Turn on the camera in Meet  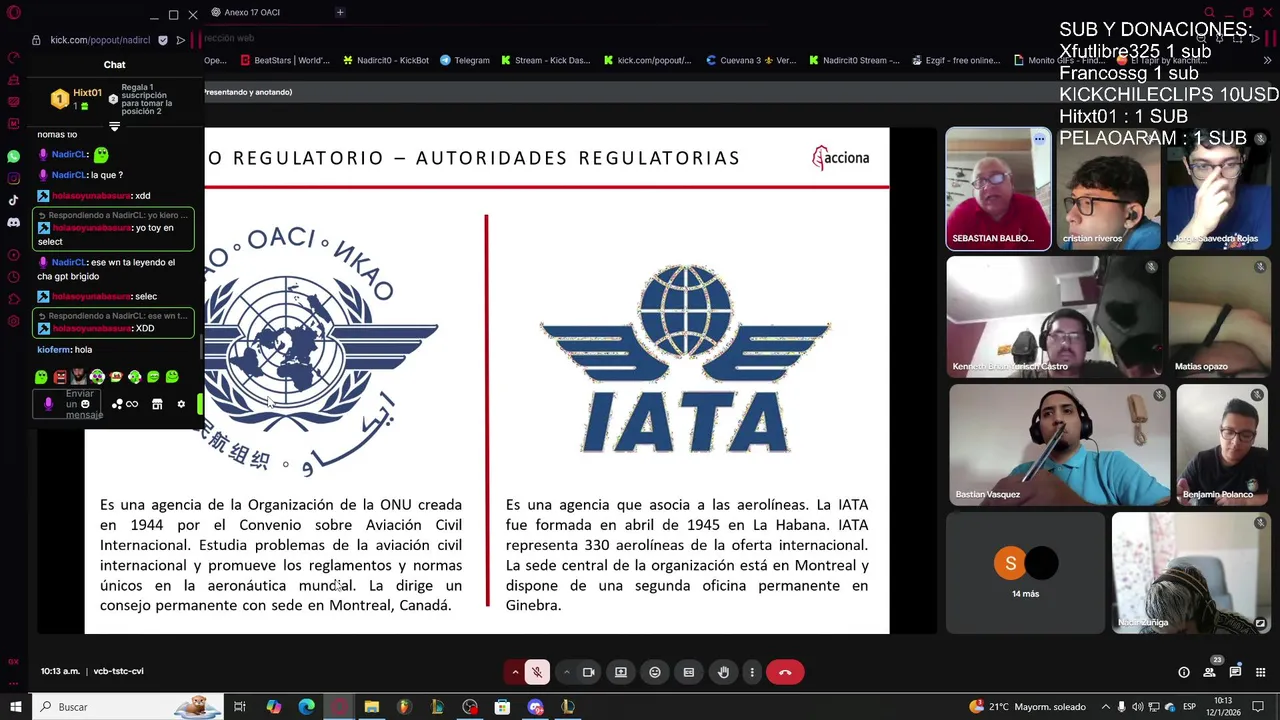pos(589,672)
